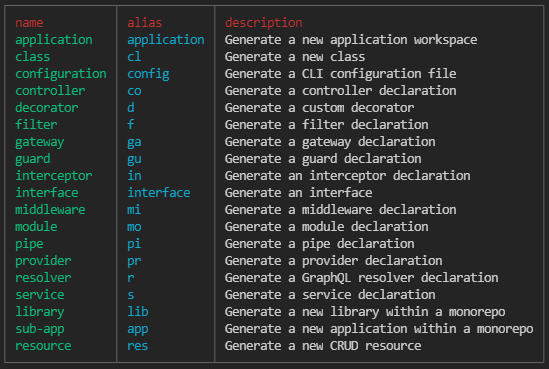Click the 'cl' alias
Screen dimensions: 549x369
(134, 57)
